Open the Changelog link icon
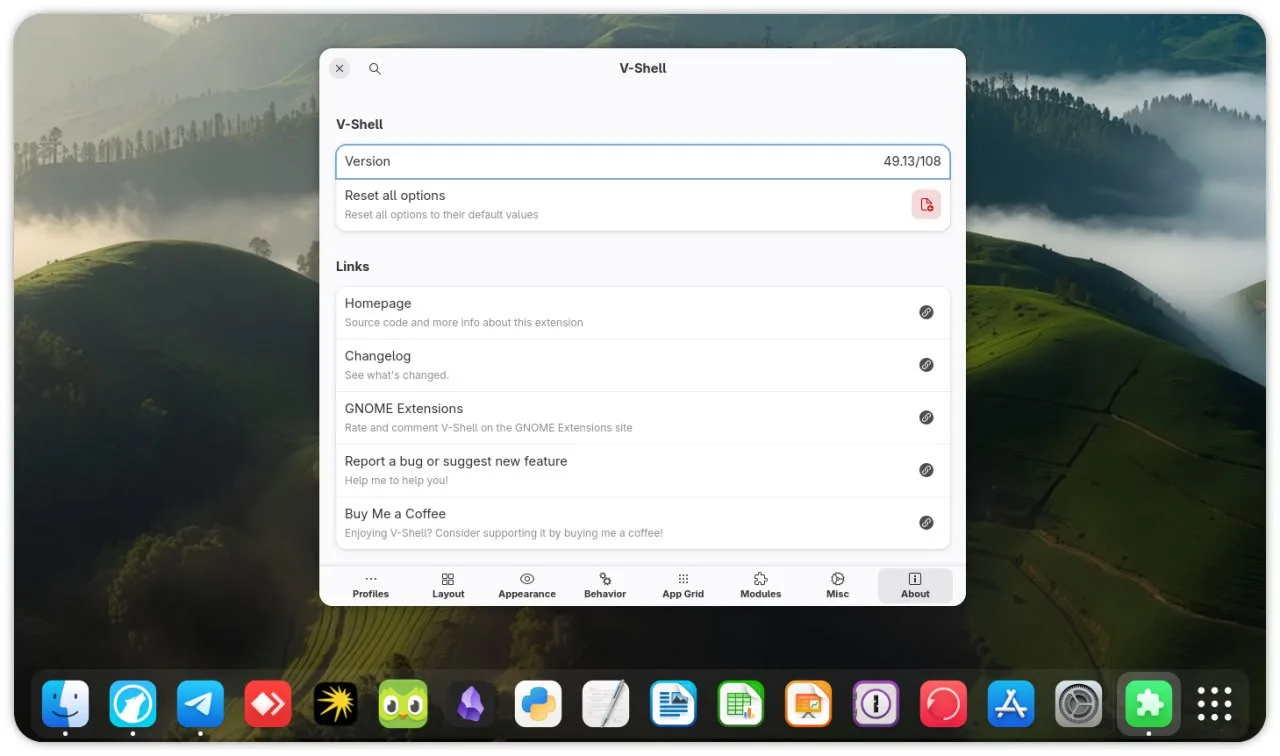 (x=926, y=365)
